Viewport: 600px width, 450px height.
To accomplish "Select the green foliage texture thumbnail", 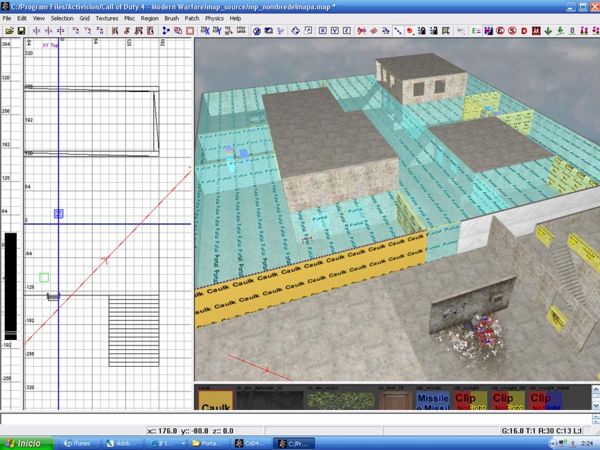I will click(340, 400).
